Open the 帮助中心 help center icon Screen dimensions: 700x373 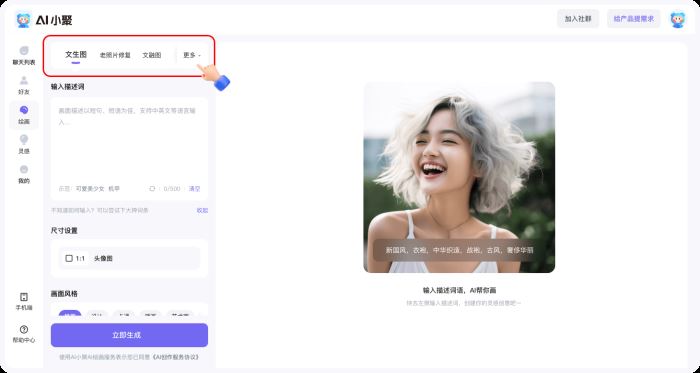24,334
